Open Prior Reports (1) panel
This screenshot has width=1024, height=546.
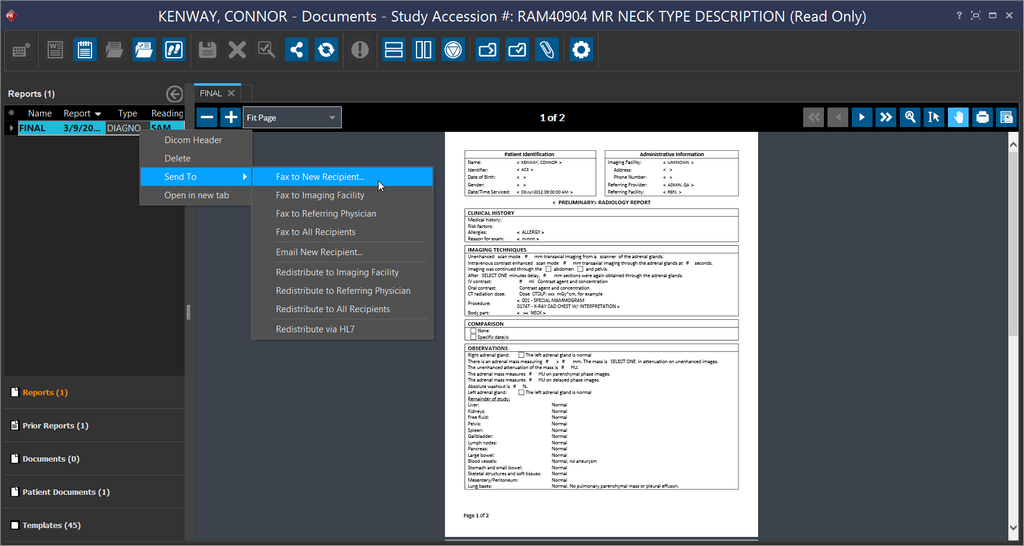click(x=55, y=426)
